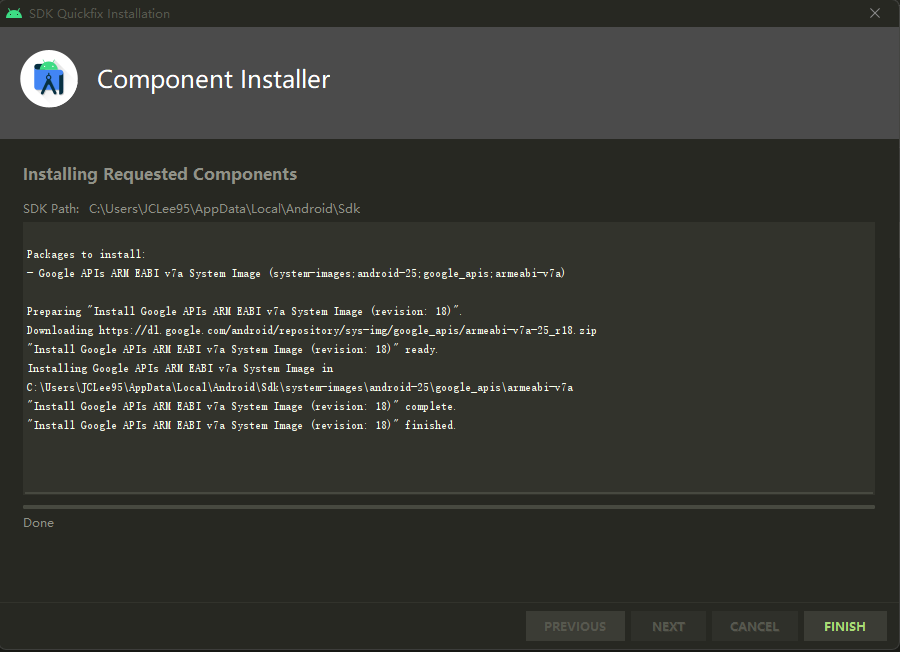Image resolution: width=900 pixels, height=652 pixels.
Task: Click the log line ending with "complete."
Action: click(x=241, y=406)
